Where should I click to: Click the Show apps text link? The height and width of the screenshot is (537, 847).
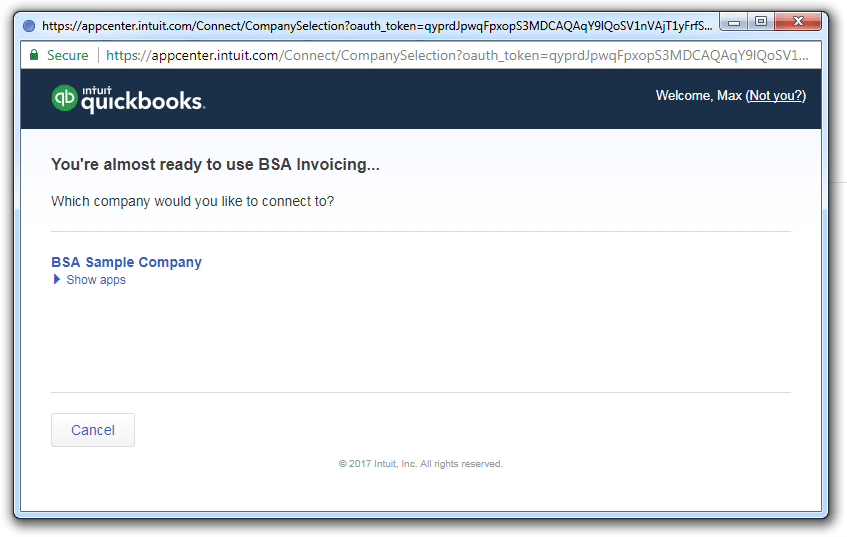coord(96,280)
